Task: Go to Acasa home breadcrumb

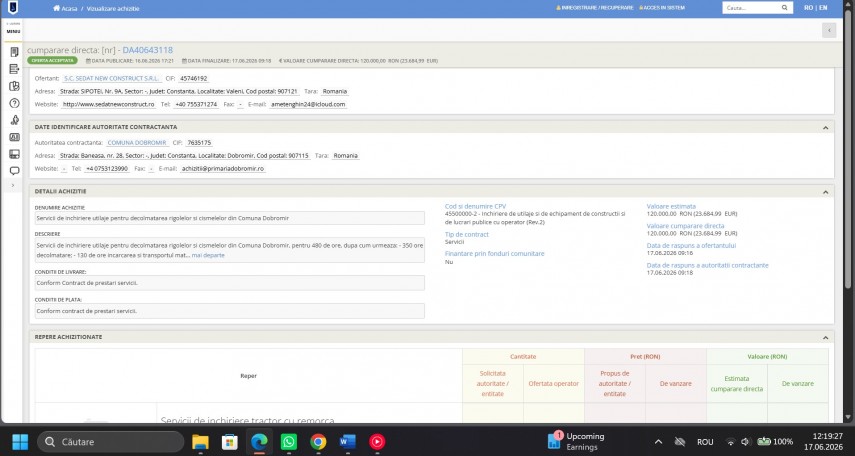Action: 65,9
